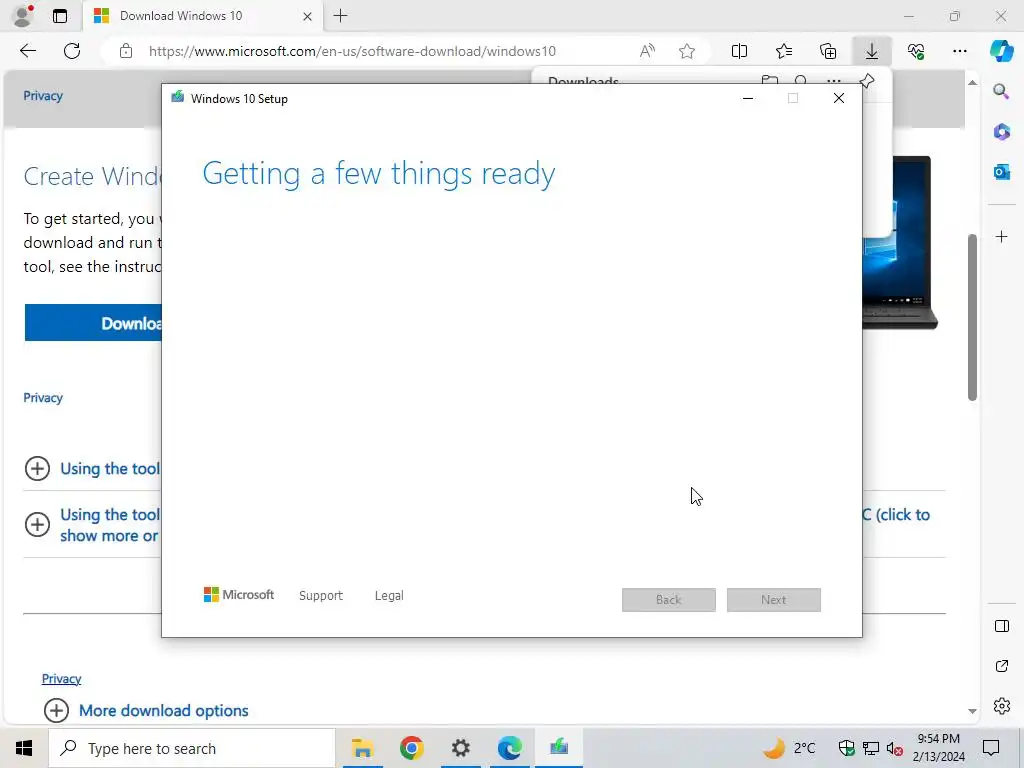Open Edge Settings and more menu
1024x768 pixels.
pyautogui.click(x=959, y=51)
